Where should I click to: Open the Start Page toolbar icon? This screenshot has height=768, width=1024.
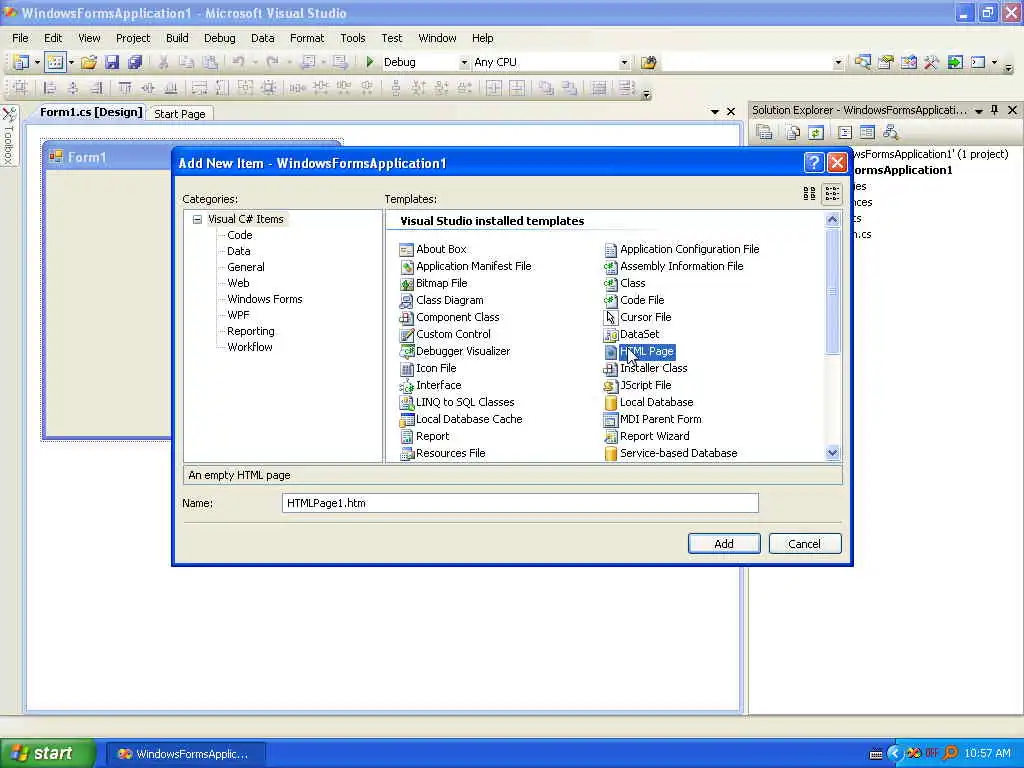point(955,62)
